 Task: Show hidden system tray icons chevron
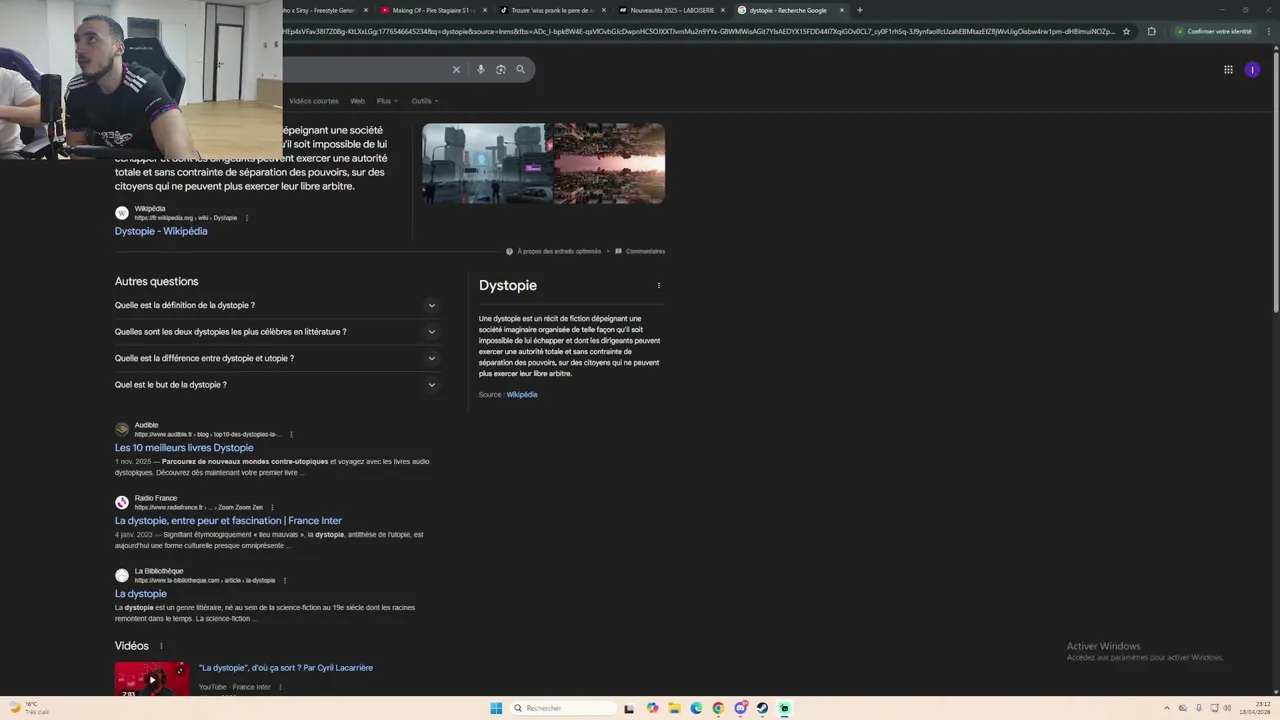click(1167, 708)
